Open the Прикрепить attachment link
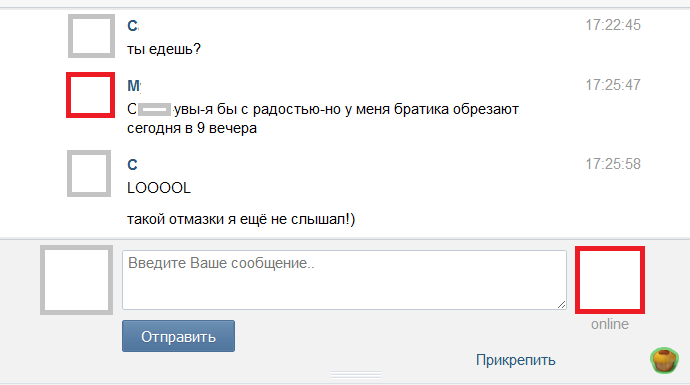 coord(516,360)
